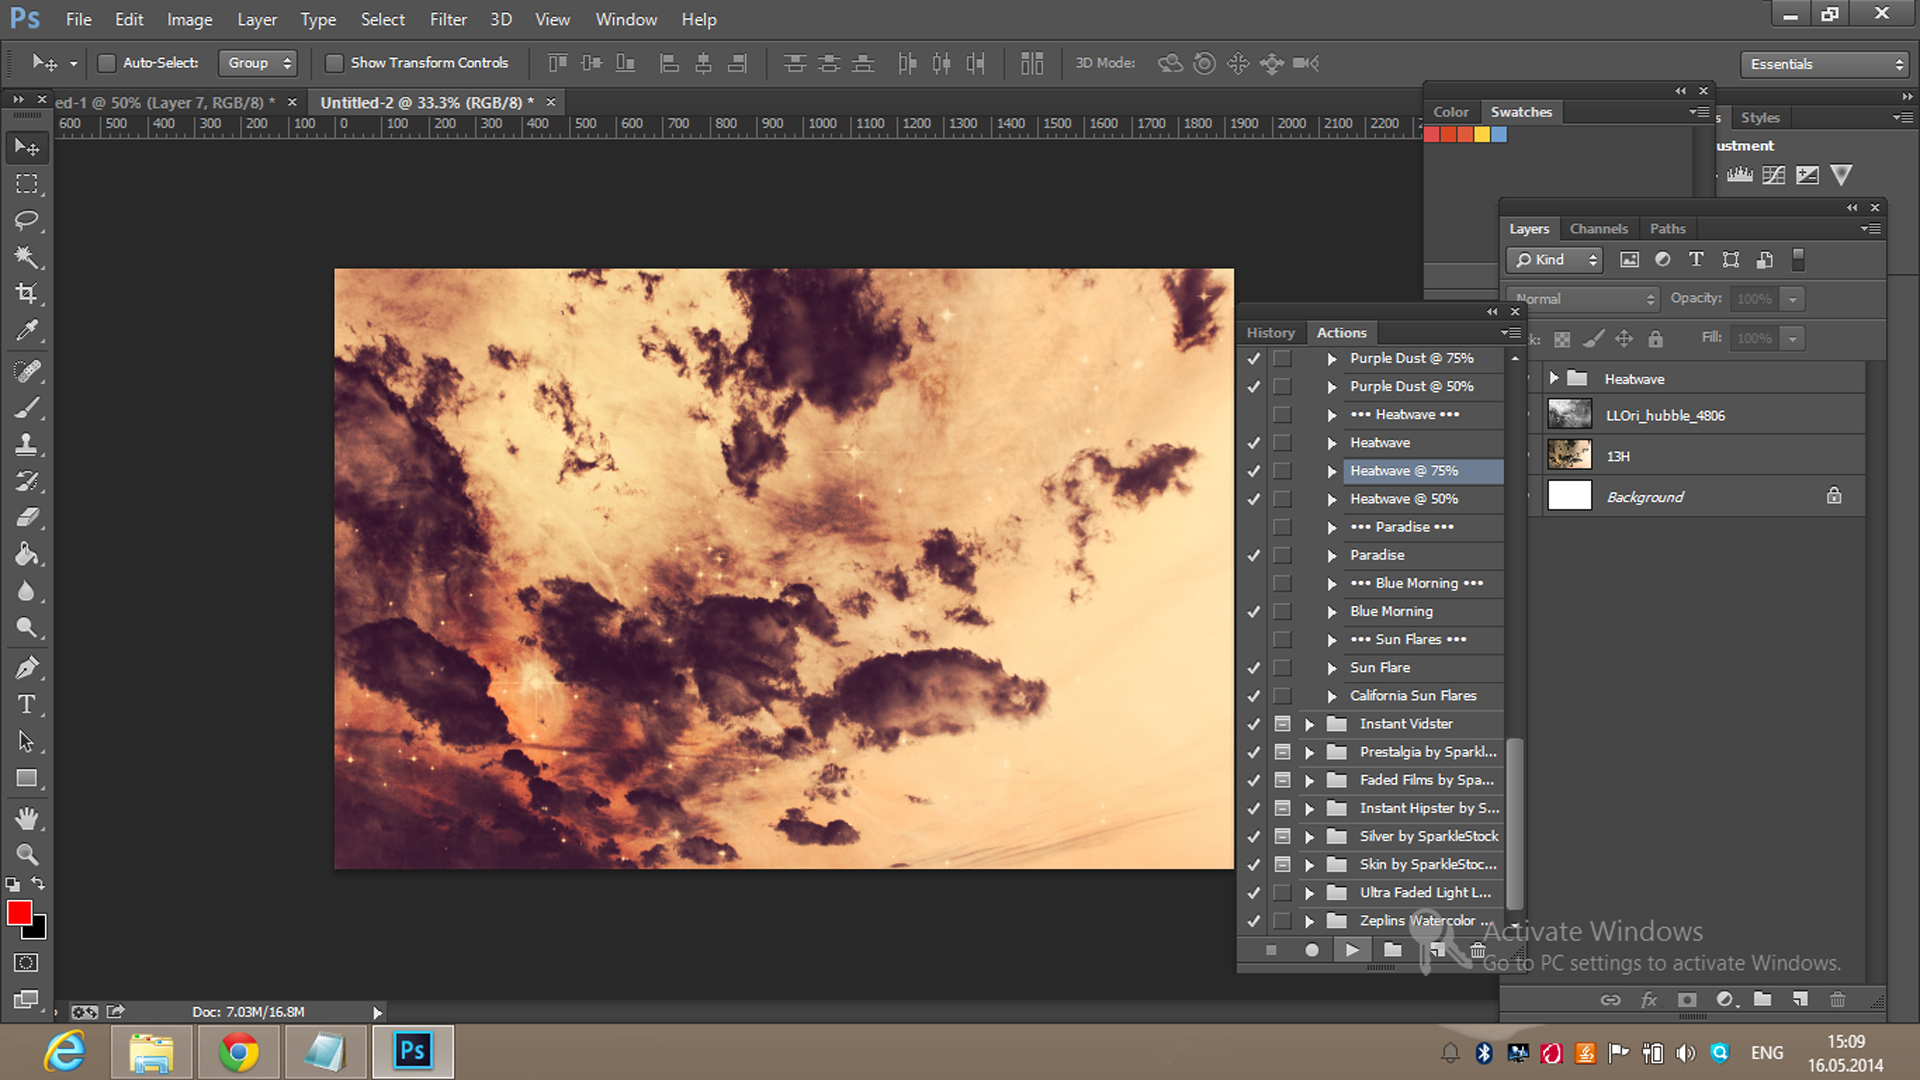1920x1080 pixels.
Task: Add a layer mask
Action: 1687,999
